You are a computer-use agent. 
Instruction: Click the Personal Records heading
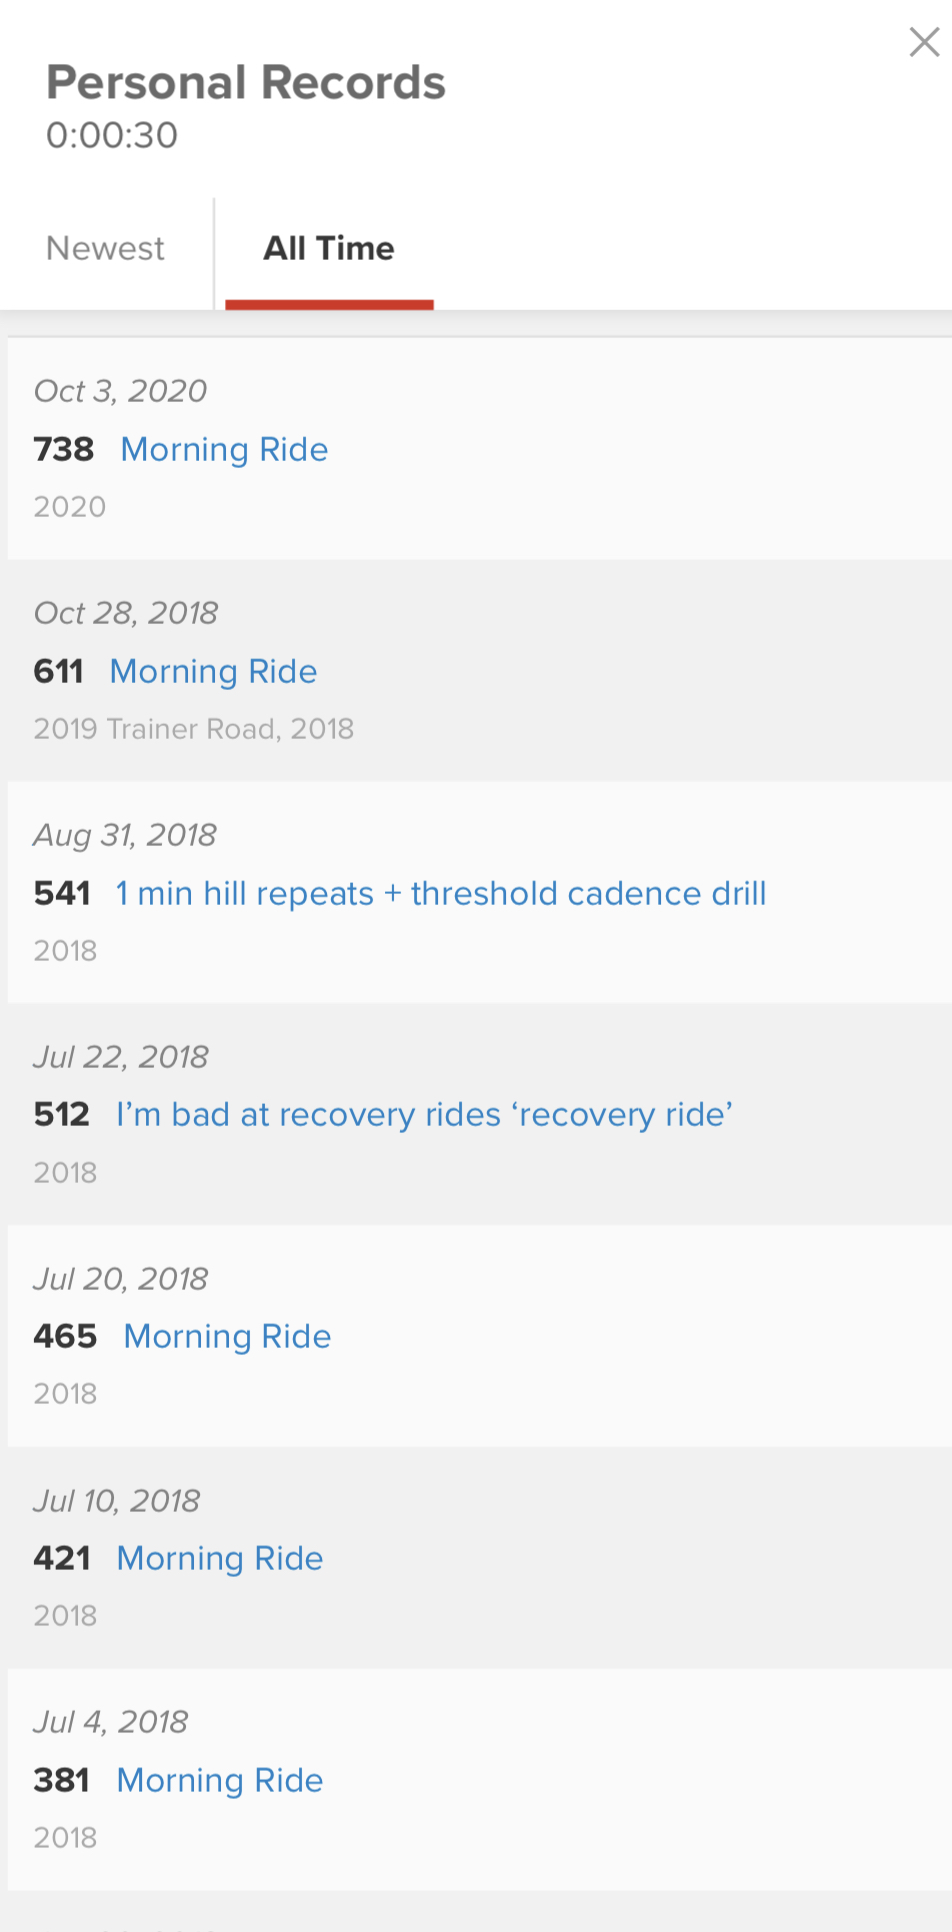246,83
